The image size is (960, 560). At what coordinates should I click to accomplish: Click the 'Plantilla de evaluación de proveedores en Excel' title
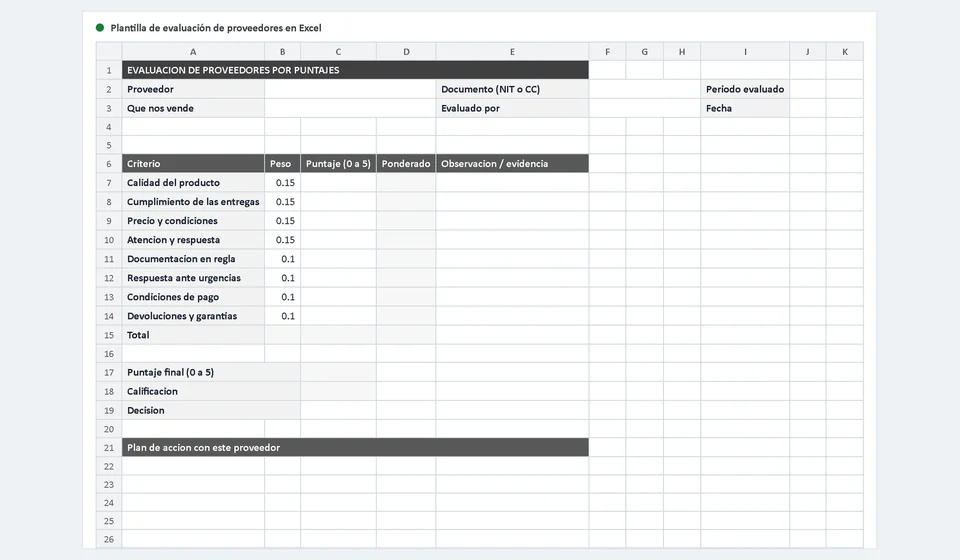tap(216, 28)
